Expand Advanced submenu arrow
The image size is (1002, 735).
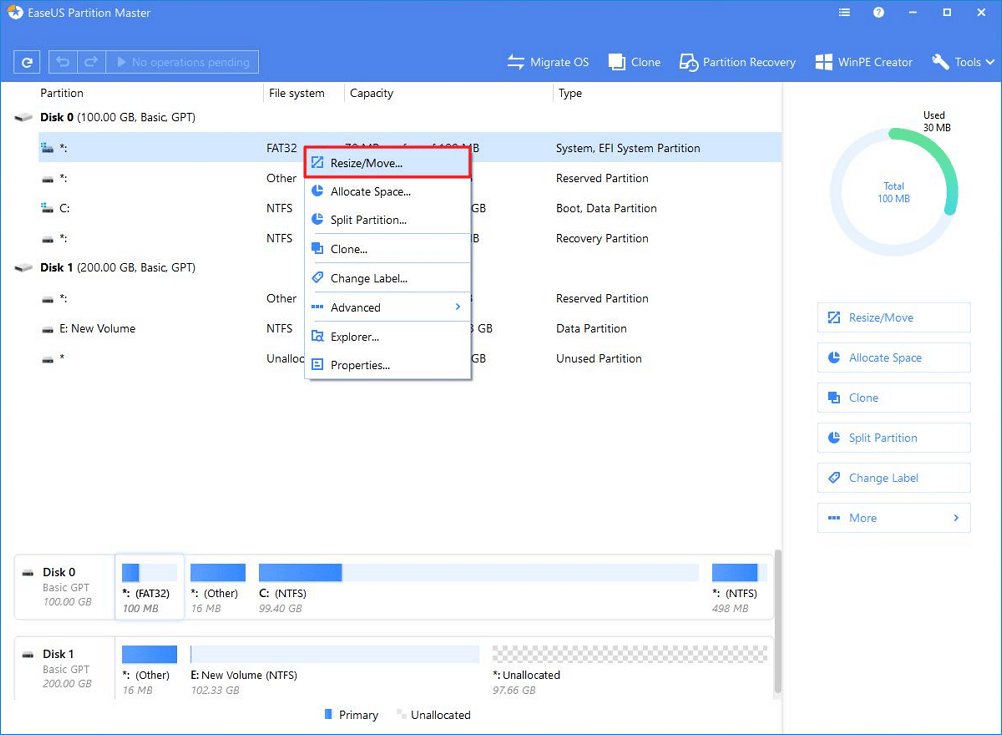point(458,307)
